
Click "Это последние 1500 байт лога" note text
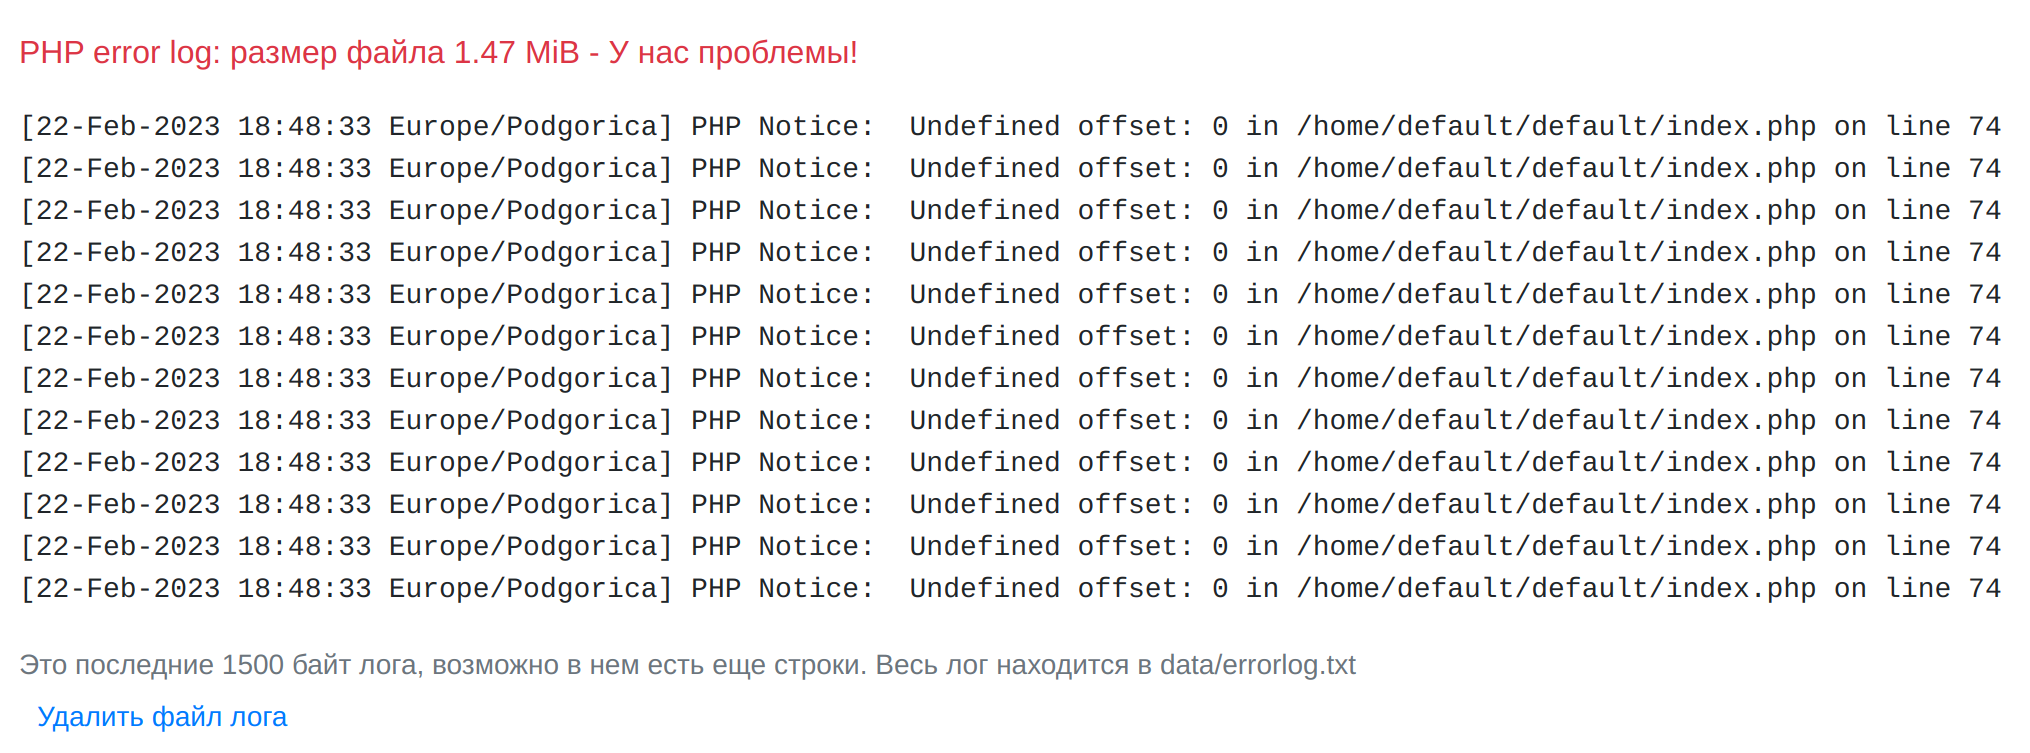coord(218,666)
